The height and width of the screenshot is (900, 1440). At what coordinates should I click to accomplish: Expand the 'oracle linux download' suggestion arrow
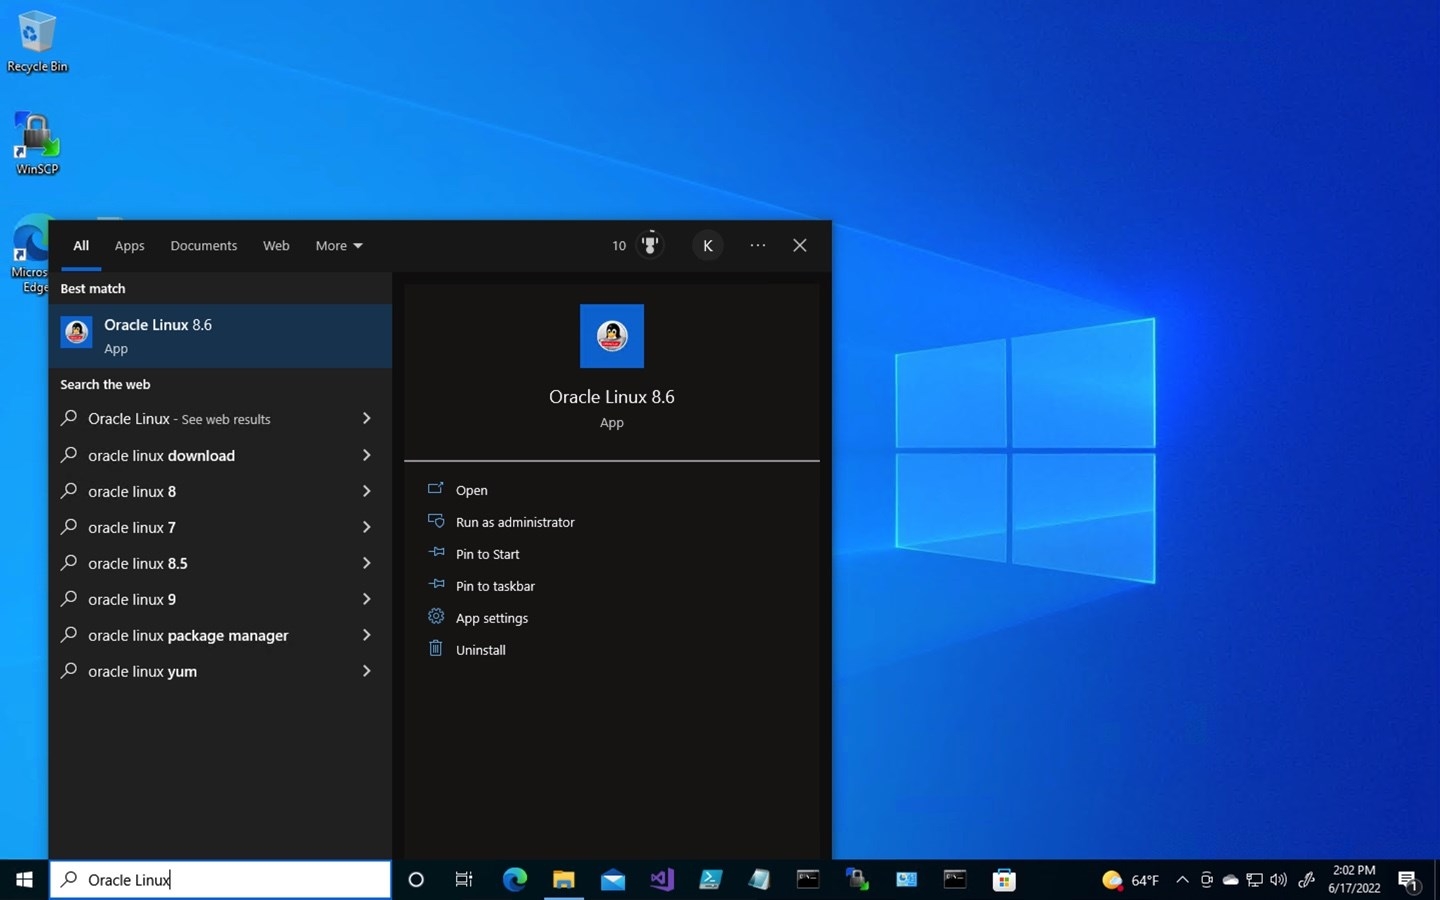(x=366, y=455)
